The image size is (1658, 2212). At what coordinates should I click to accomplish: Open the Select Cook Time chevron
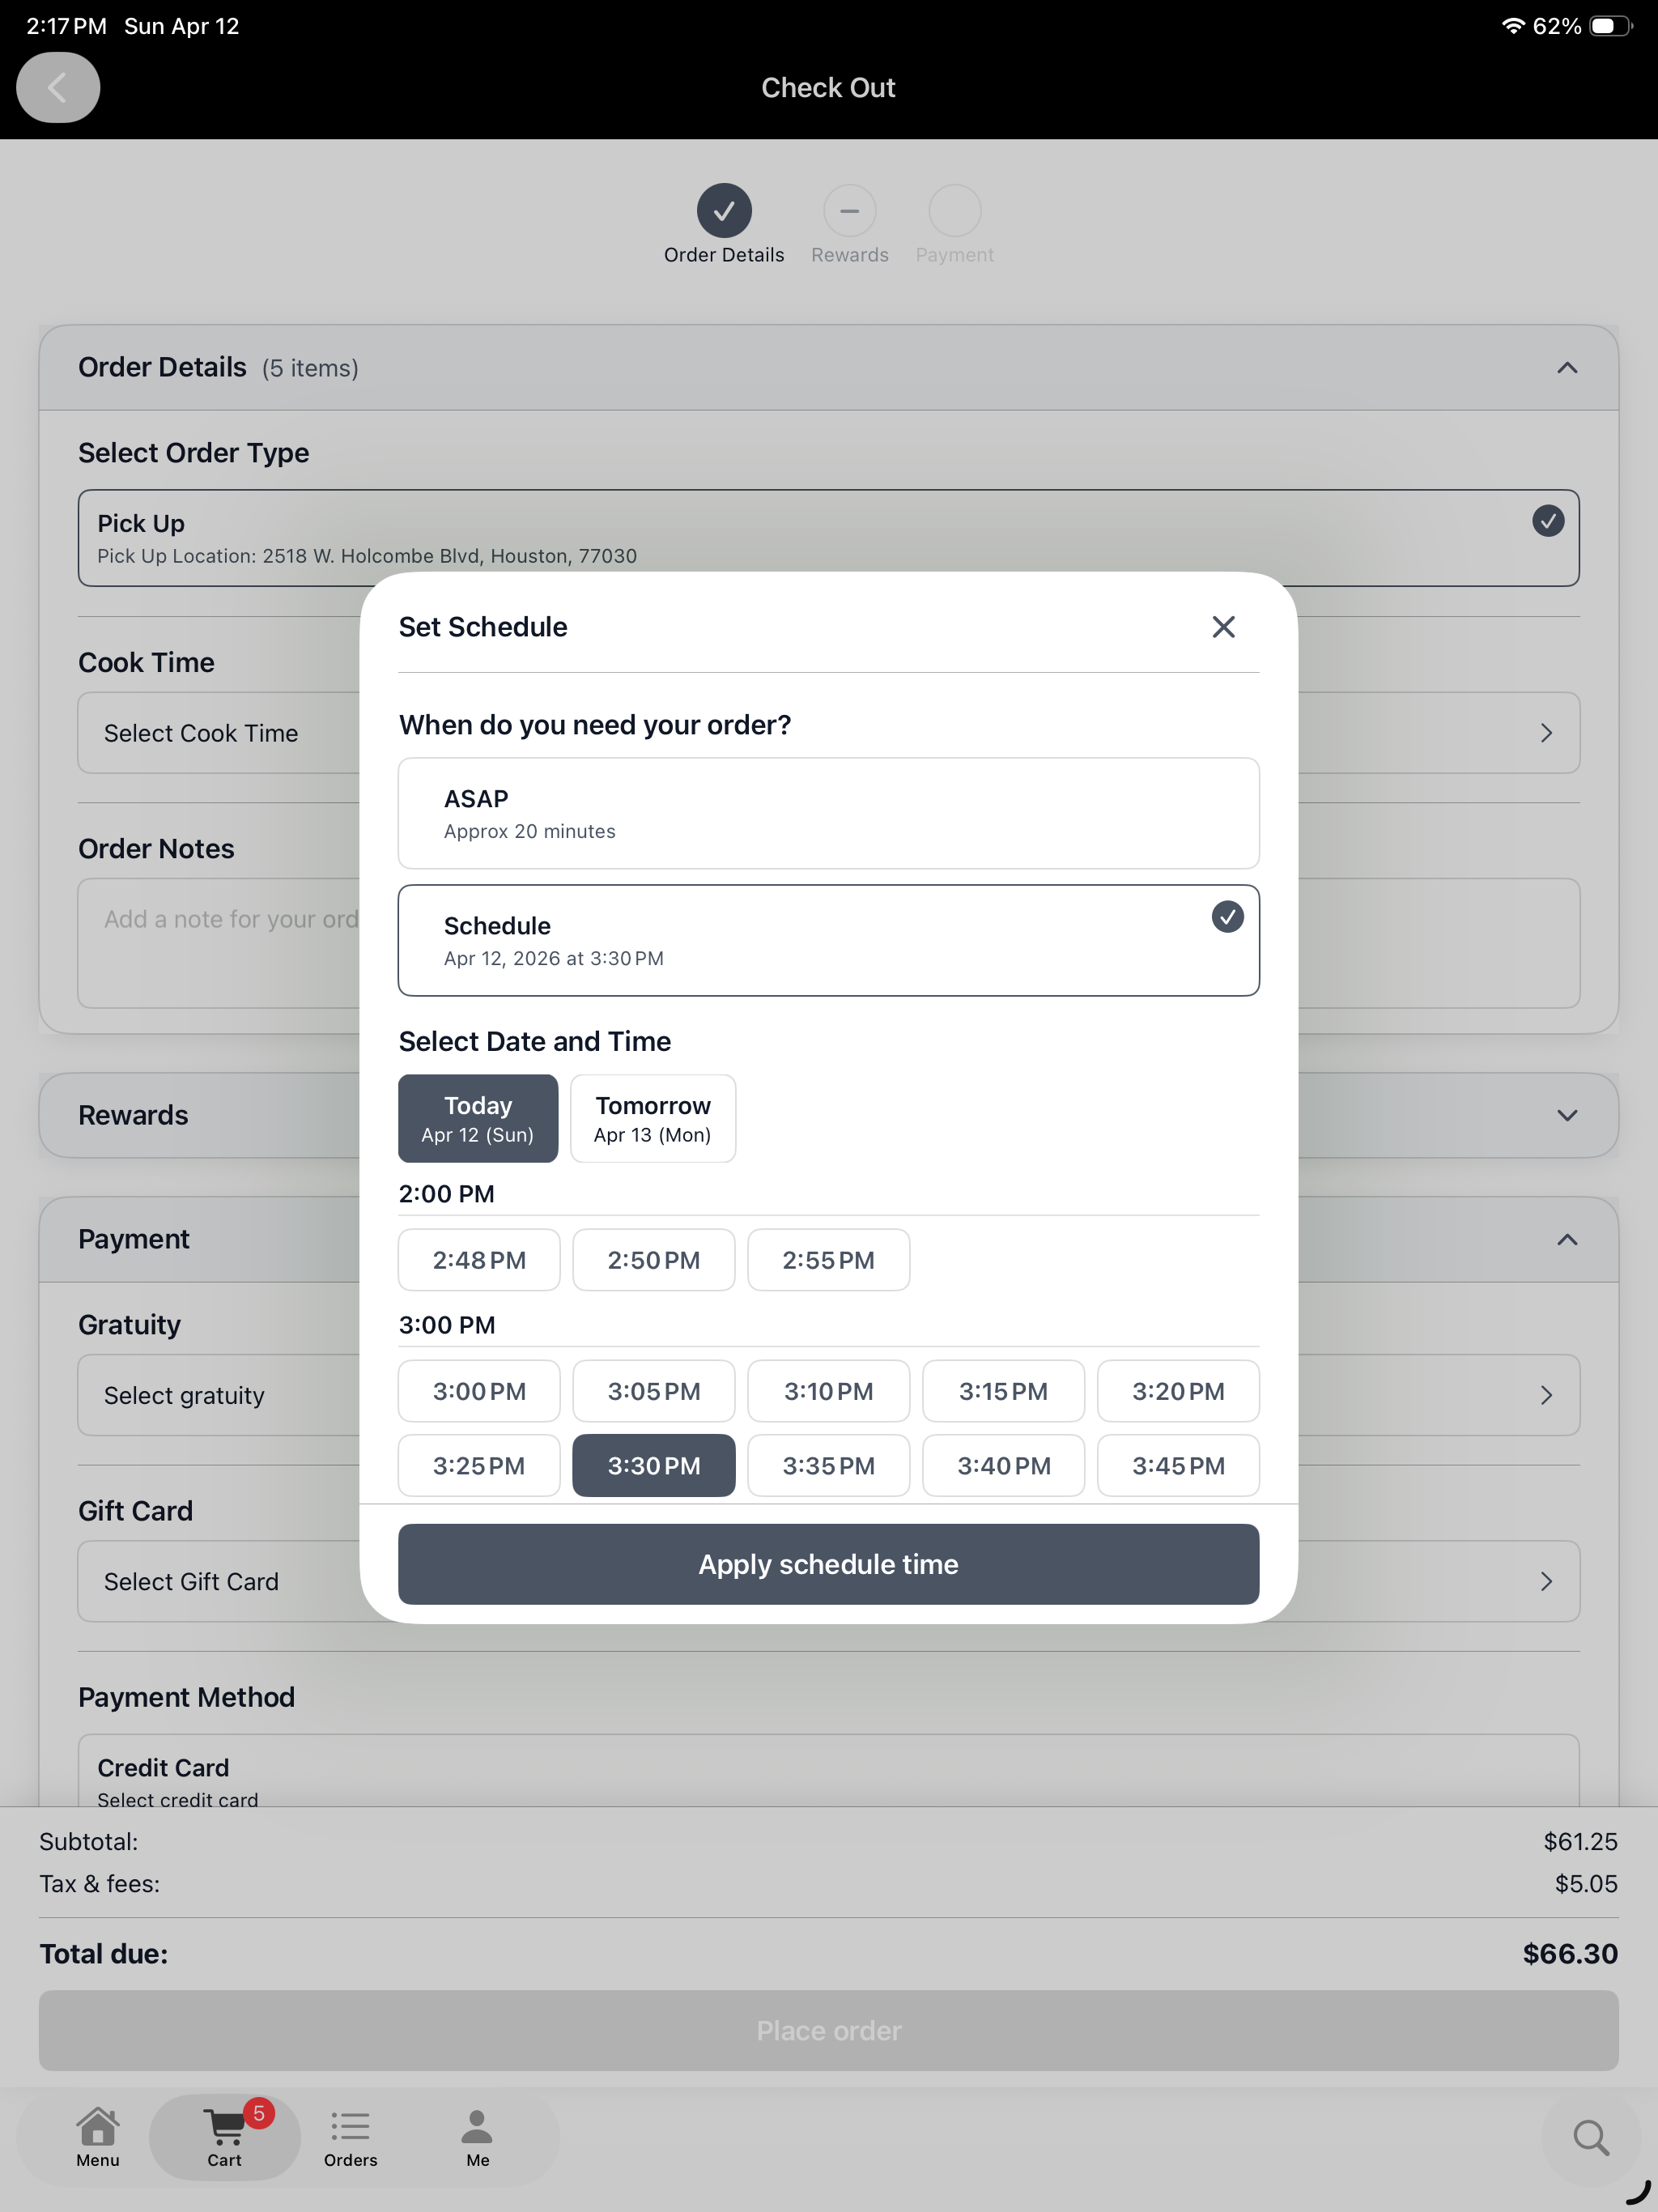pyautogui.click(x=1546, y=733)
